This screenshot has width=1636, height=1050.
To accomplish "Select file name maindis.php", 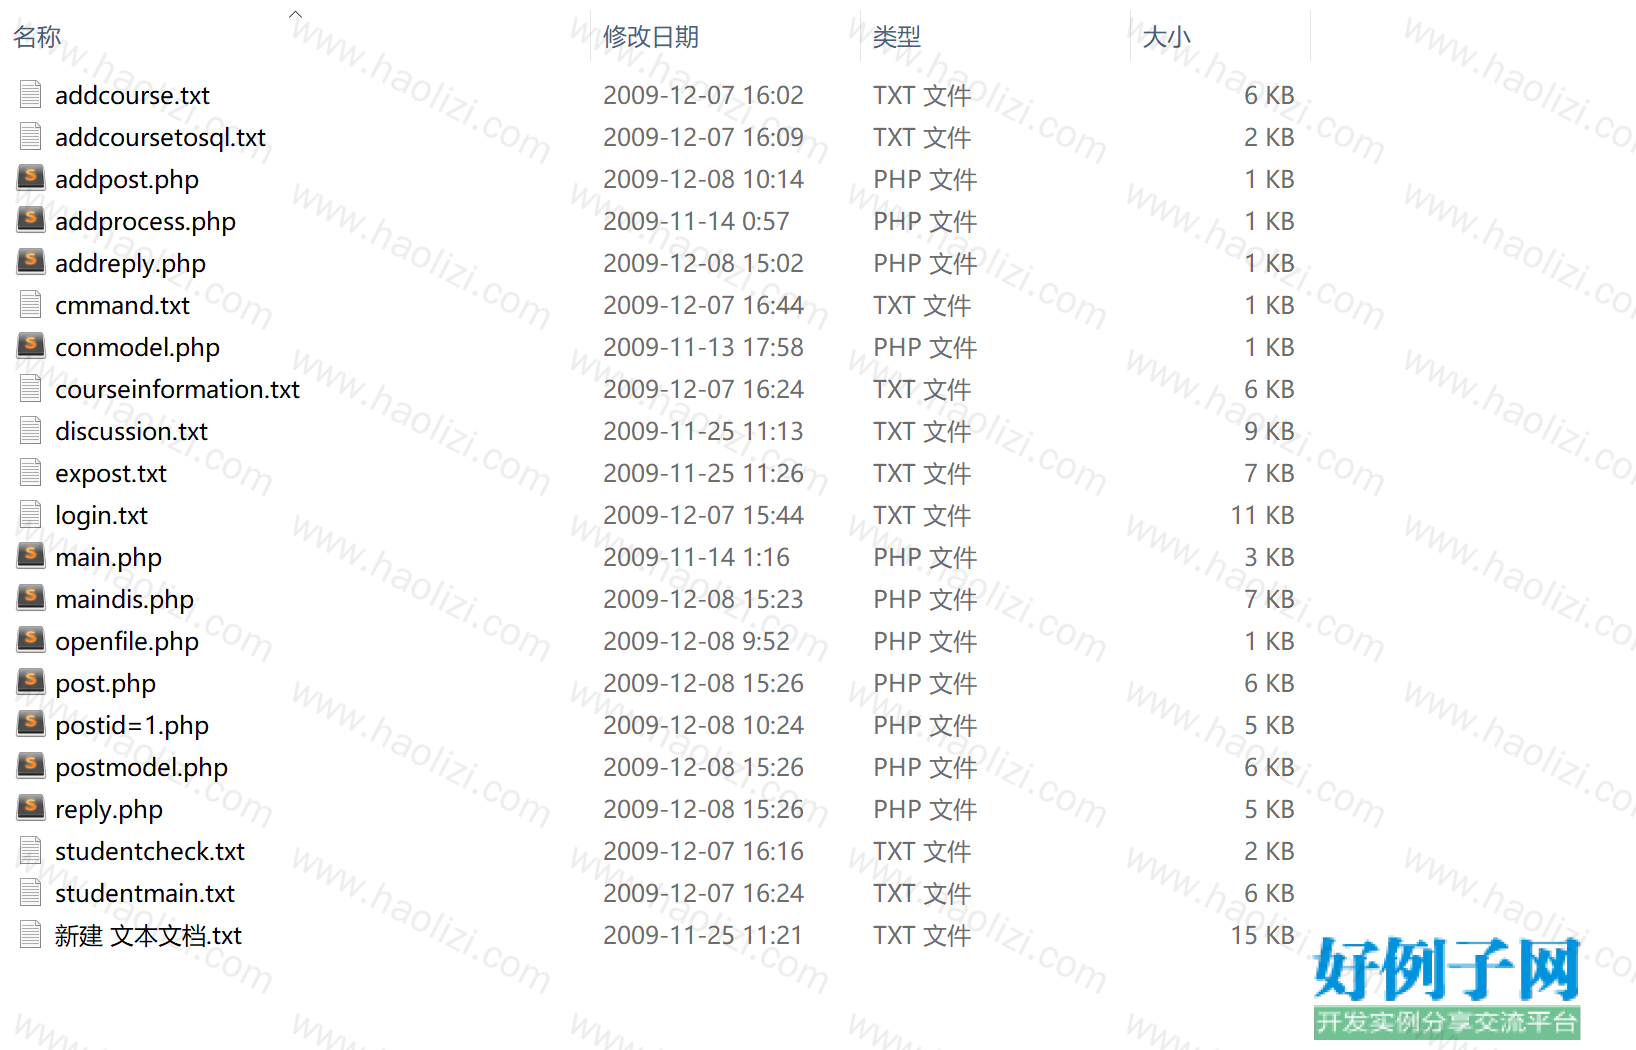I will coord(124,600).
